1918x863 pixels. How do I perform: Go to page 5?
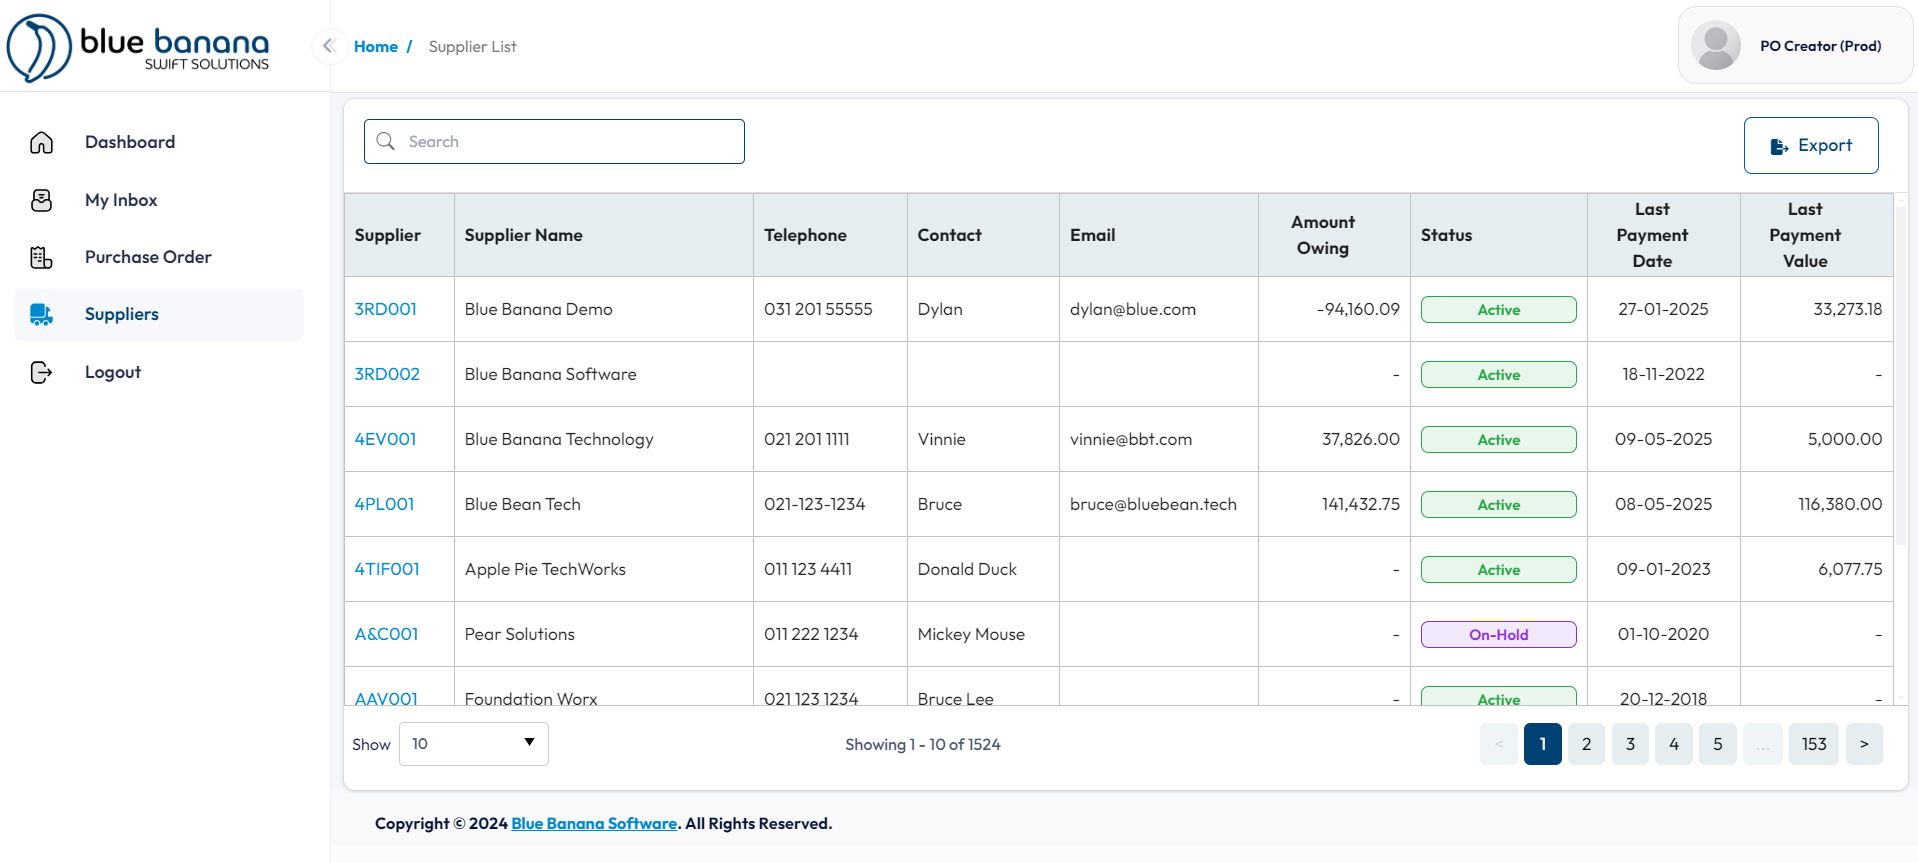point(1718,744)
